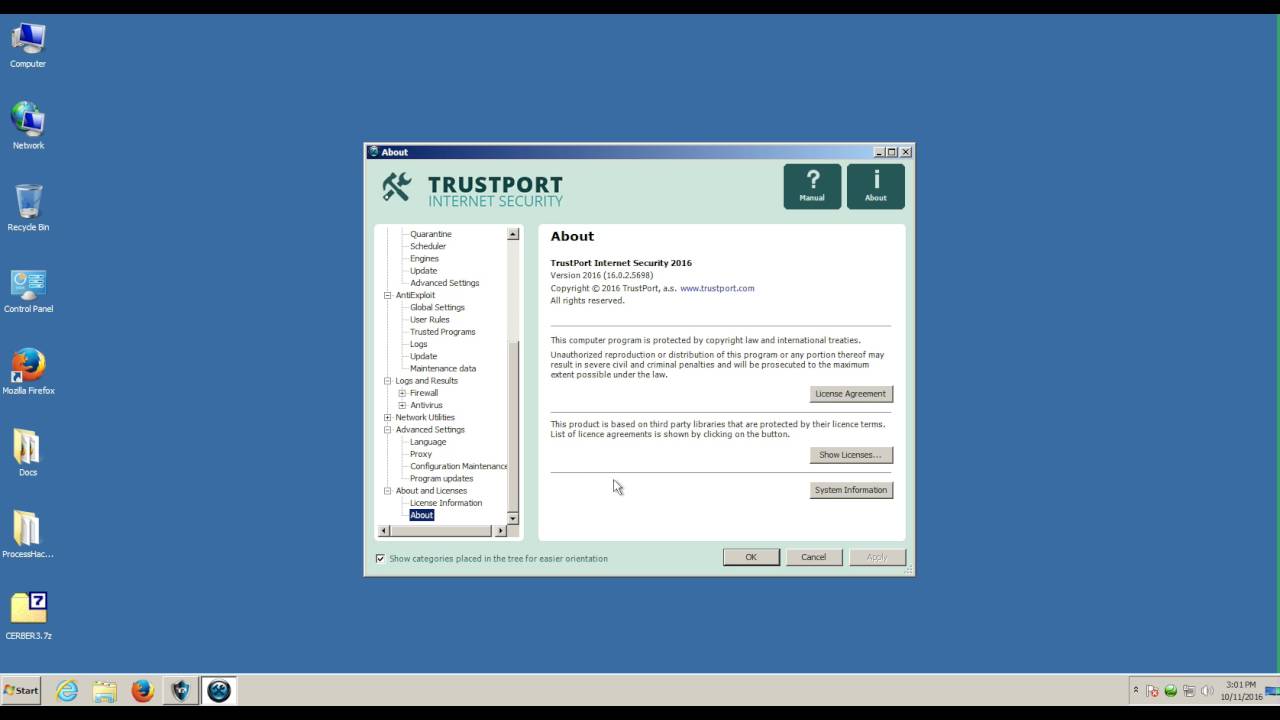Click Firefox icon in taskbar
1280x720 pixels.
point(142,690)
